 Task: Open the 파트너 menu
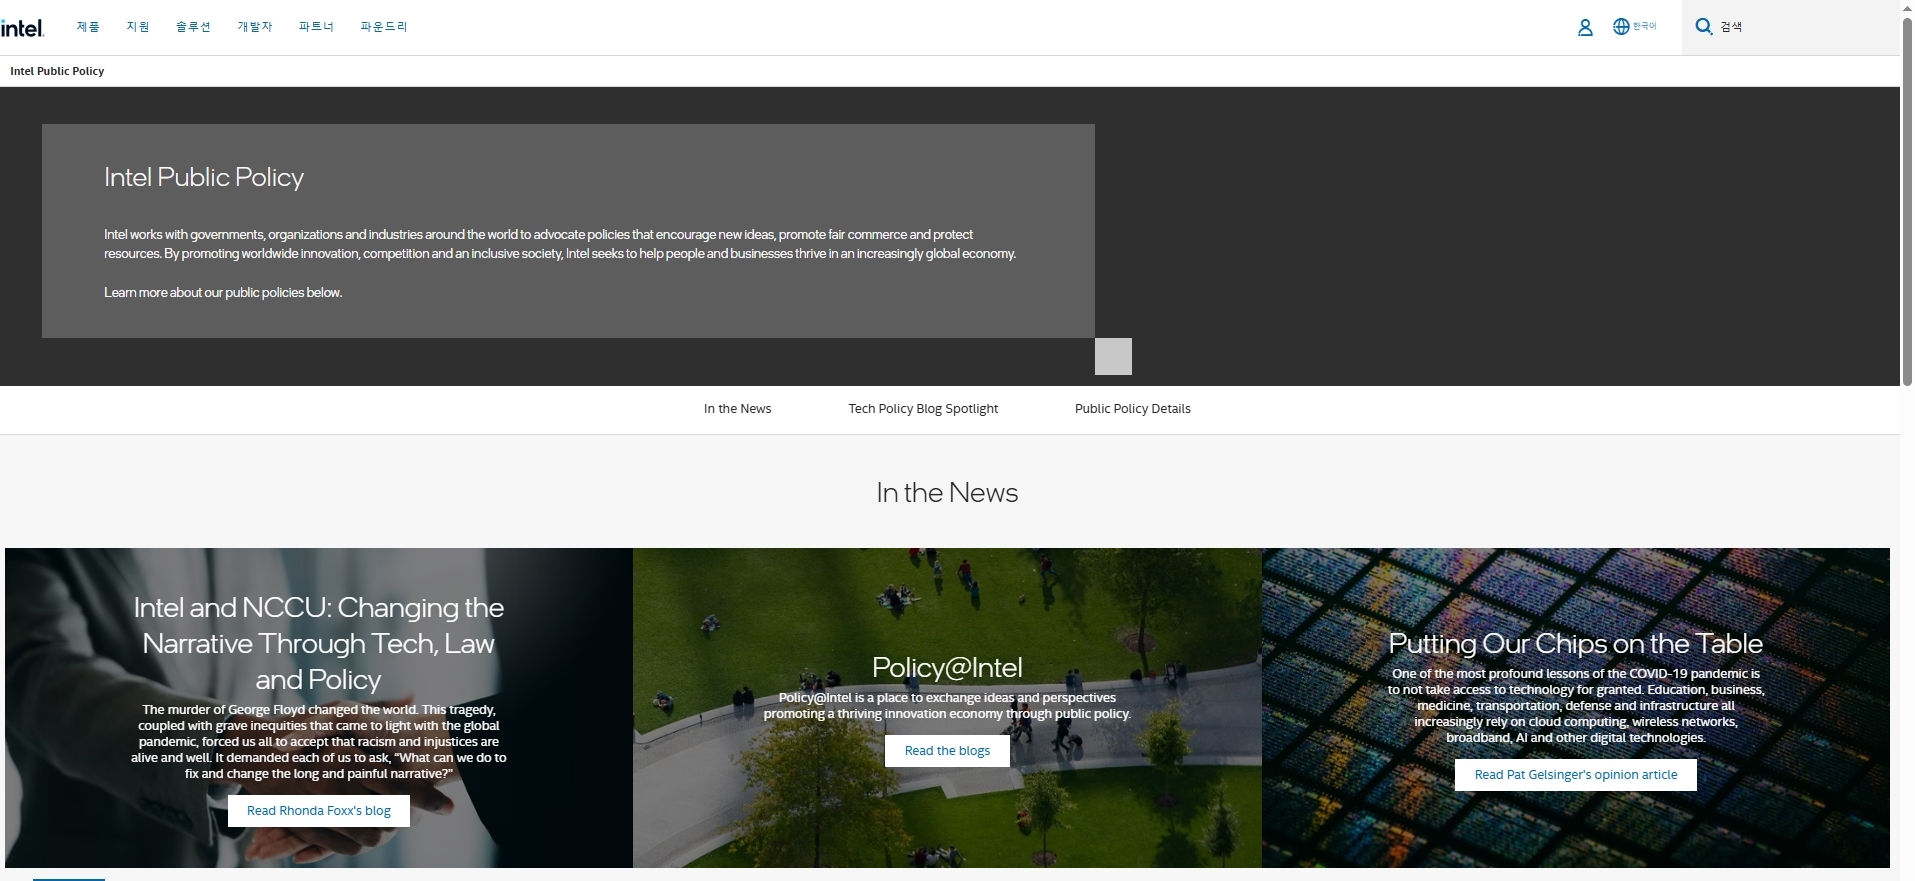tap(316, 27)
